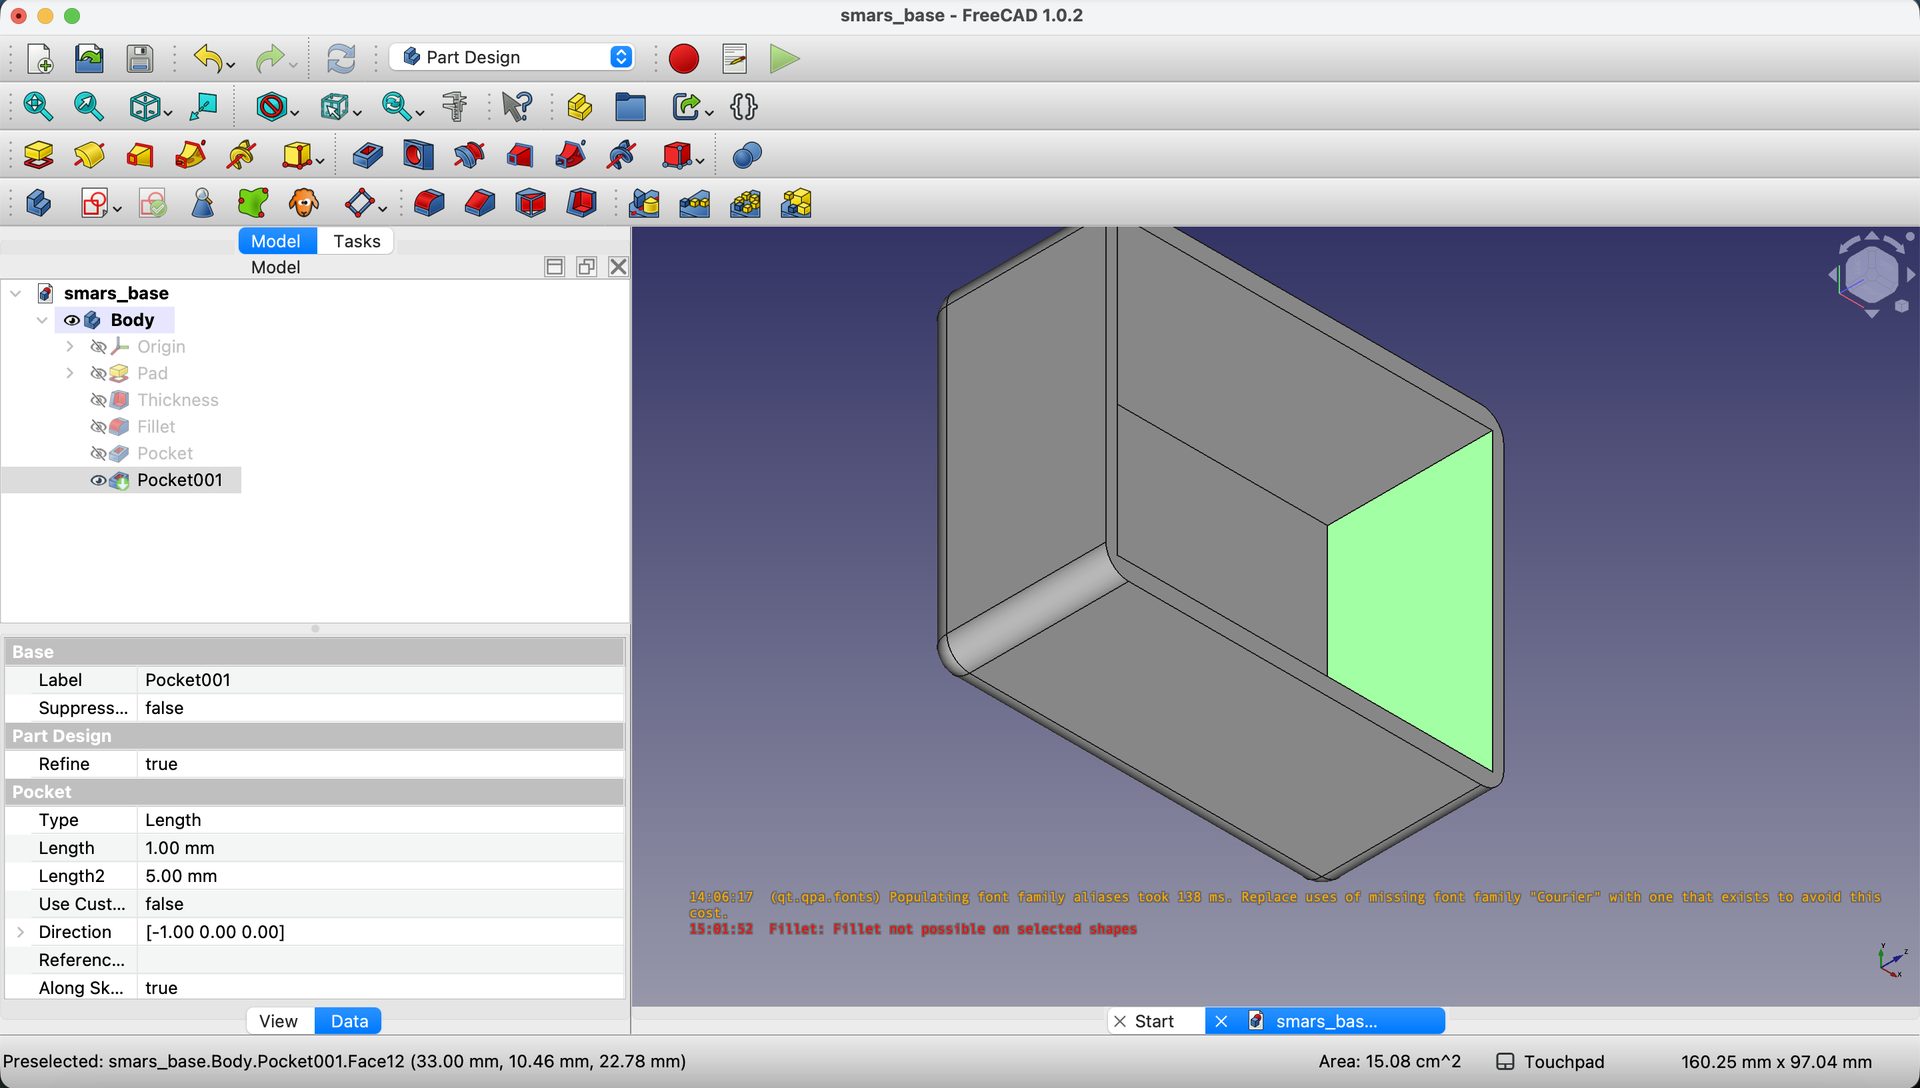
Task: Select the Fillet tool icon
Action: [429, 203]
